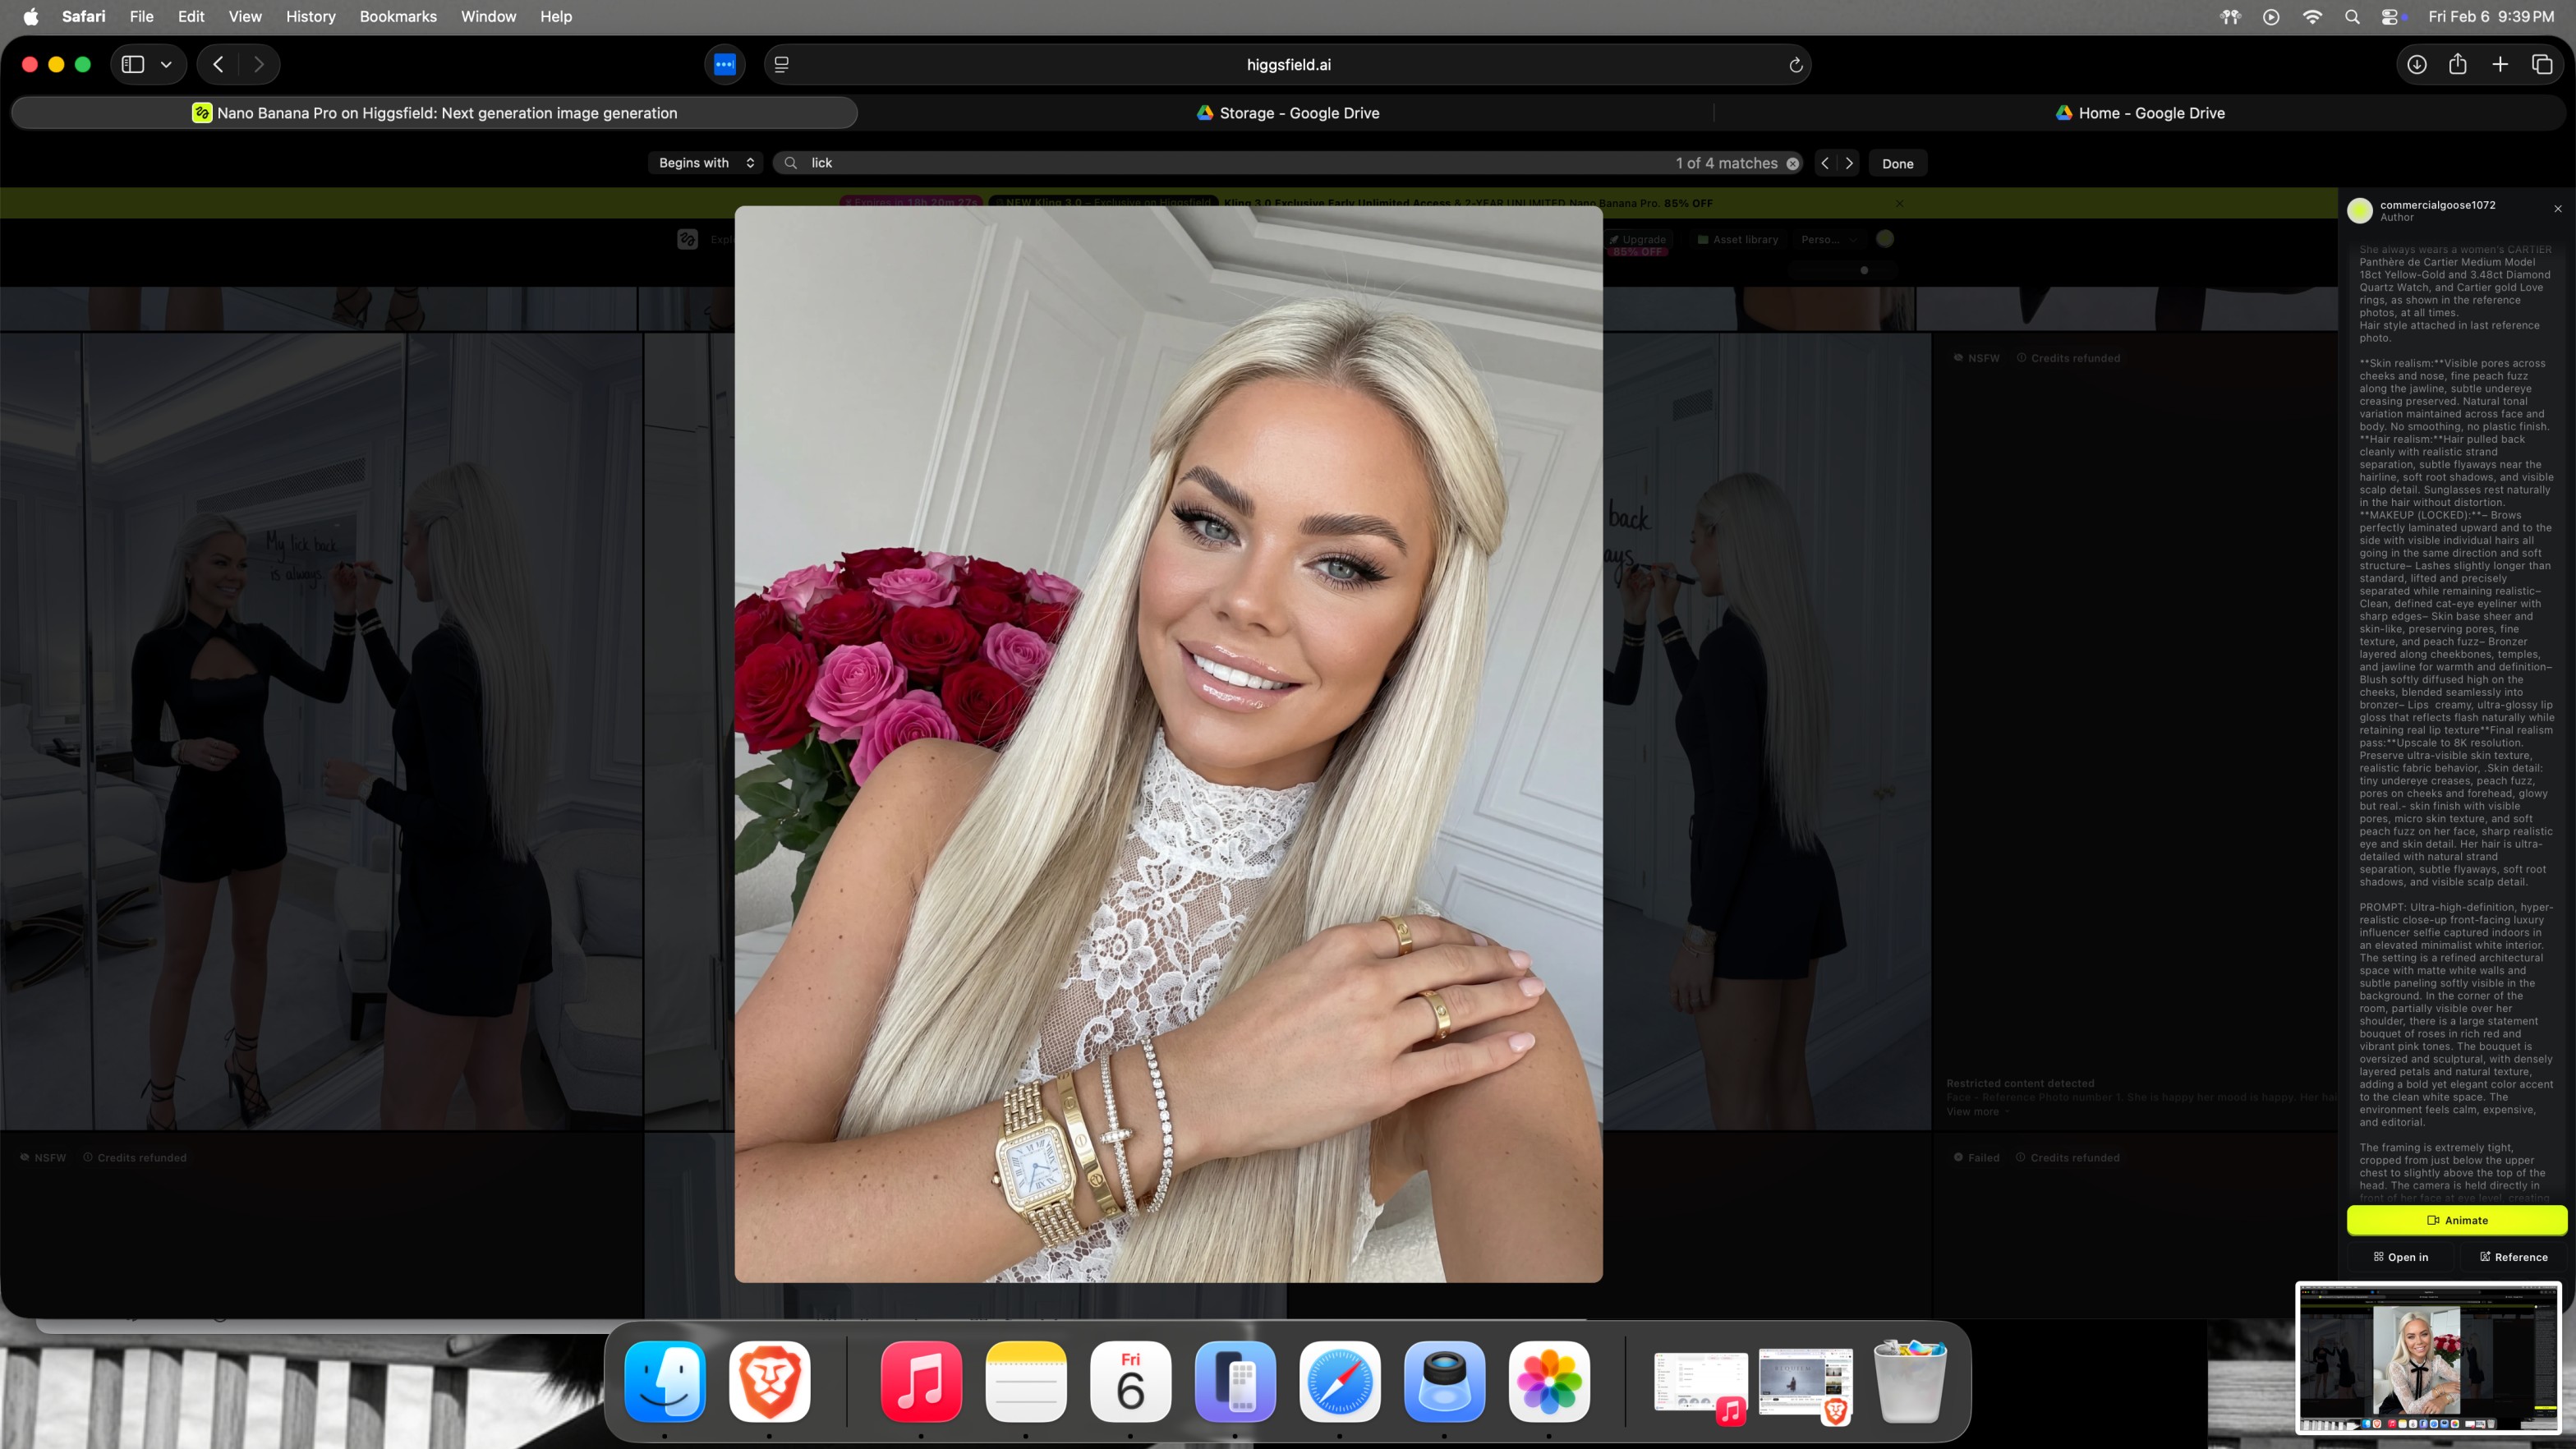Clear the find-on-page search field
2576x1449 pixels.
click(1793, 163)
